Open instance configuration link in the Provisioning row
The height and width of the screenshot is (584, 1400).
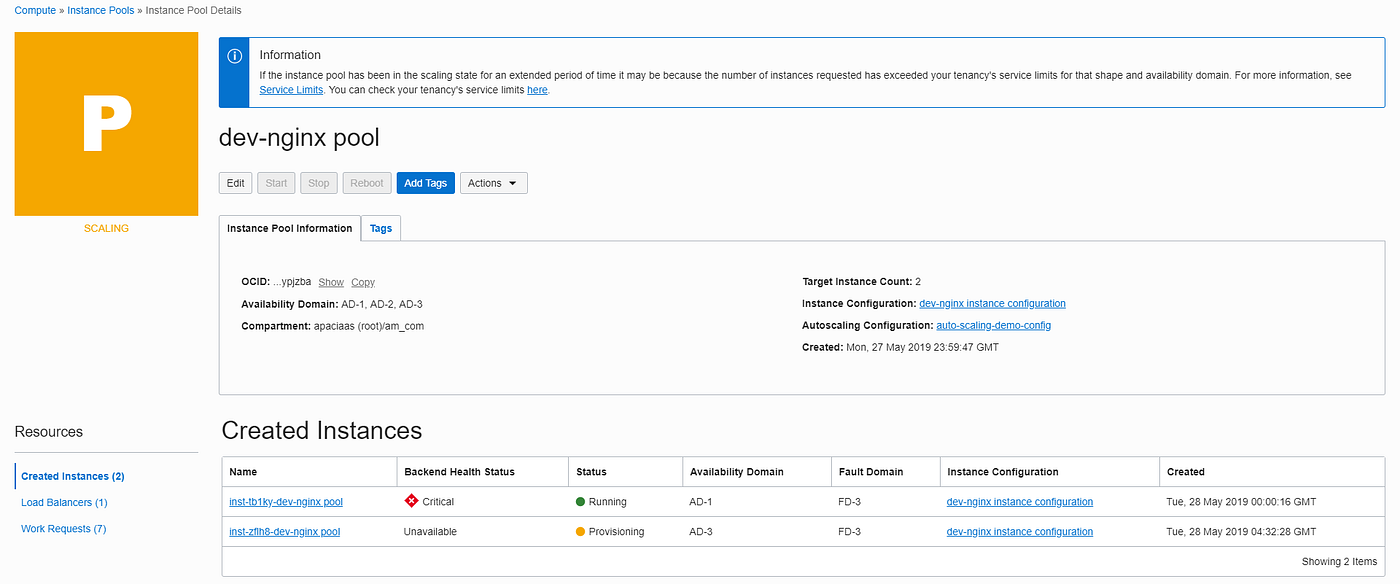1020,532
